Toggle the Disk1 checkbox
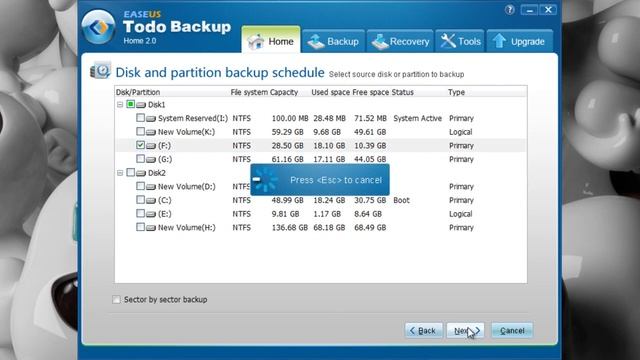 click(x=130, y=104)
